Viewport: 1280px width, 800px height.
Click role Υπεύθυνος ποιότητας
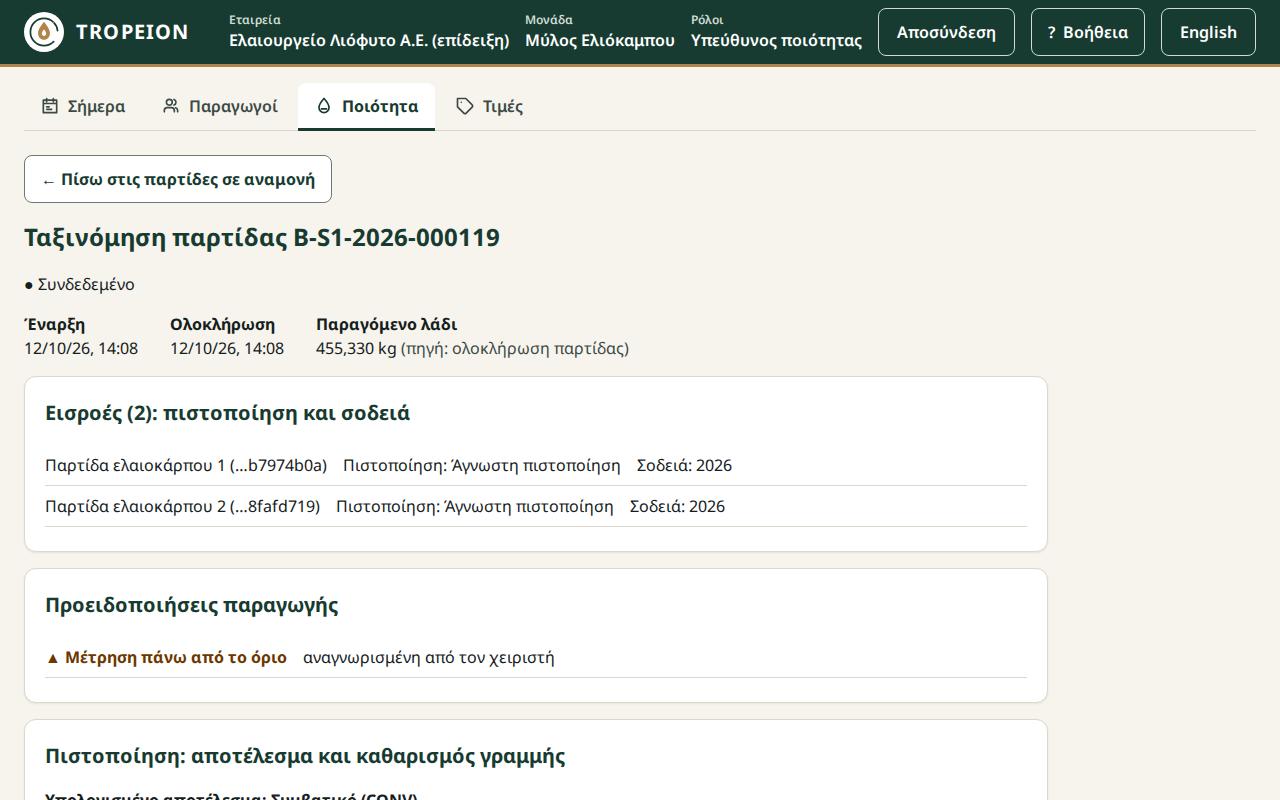(x=776, y=41)
